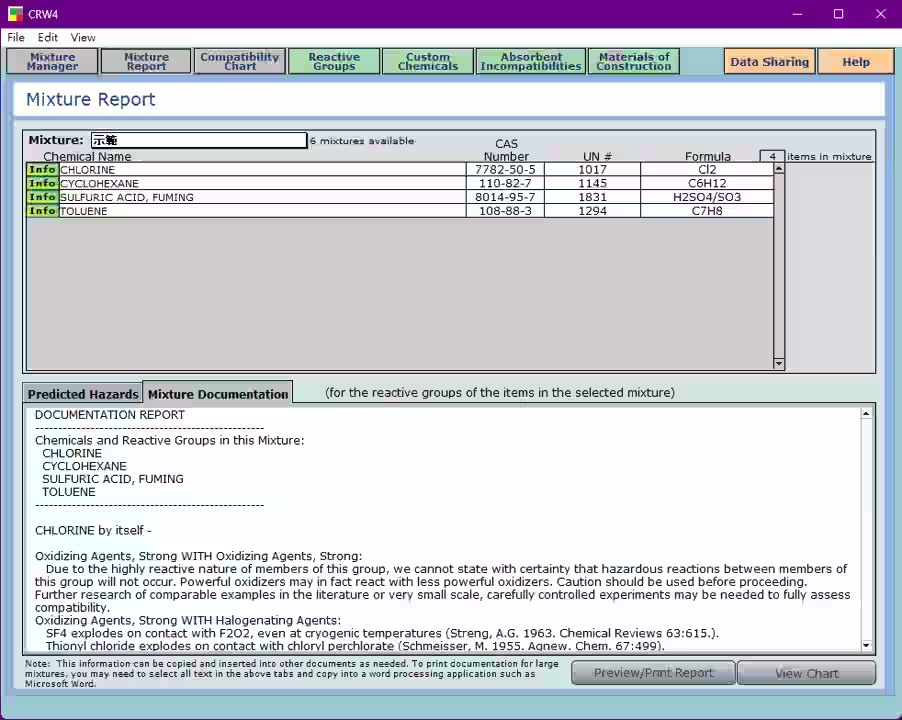The height and width of the screenshot is (720, 902).
Task: Open the File menu
Action: click(16, 38)
